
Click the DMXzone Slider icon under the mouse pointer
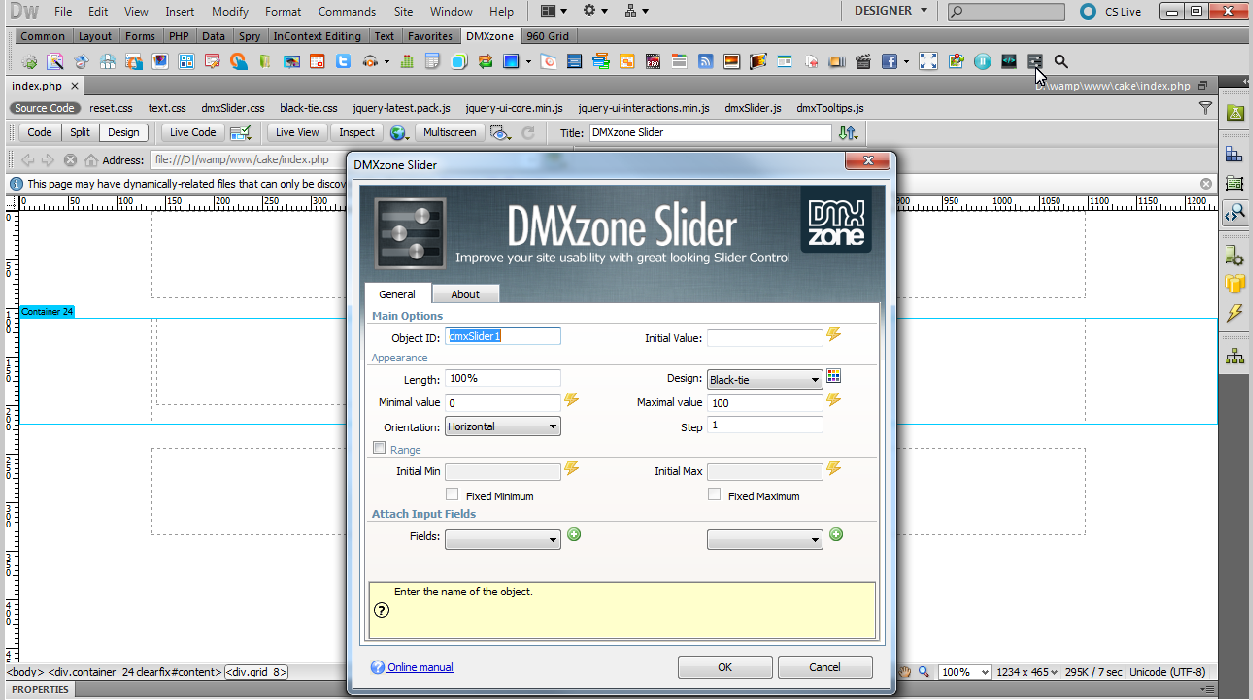coord(1035,61)
